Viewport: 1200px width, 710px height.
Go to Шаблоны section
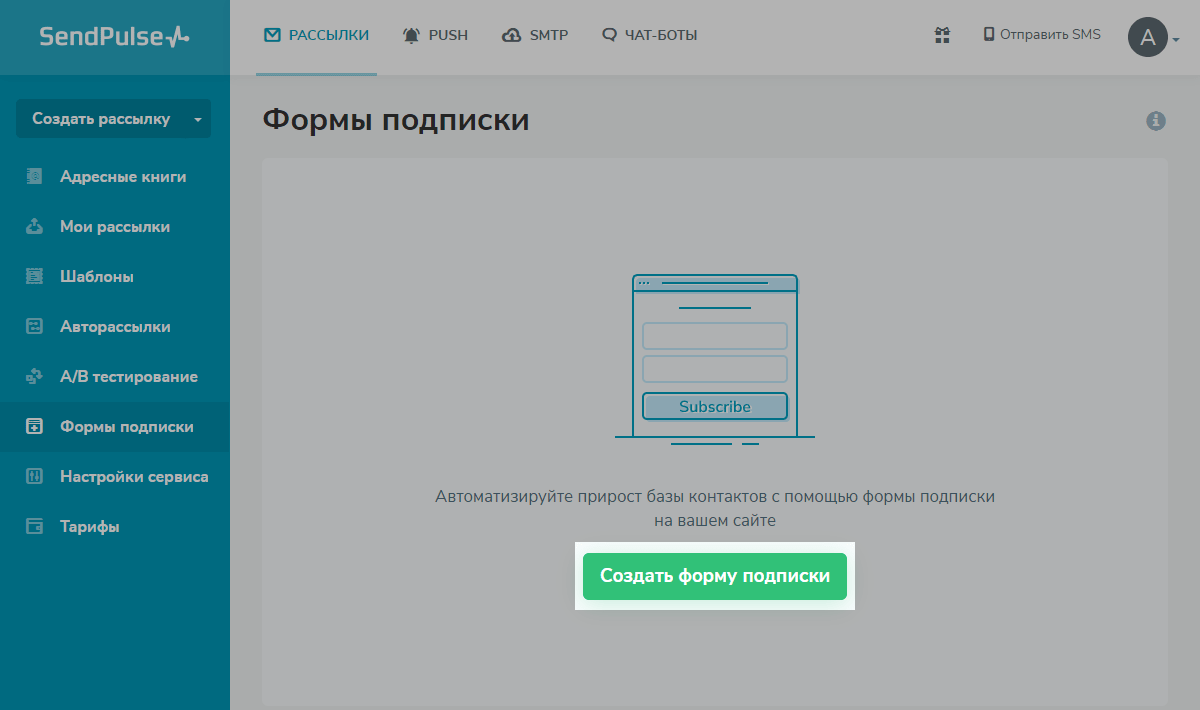115,277
